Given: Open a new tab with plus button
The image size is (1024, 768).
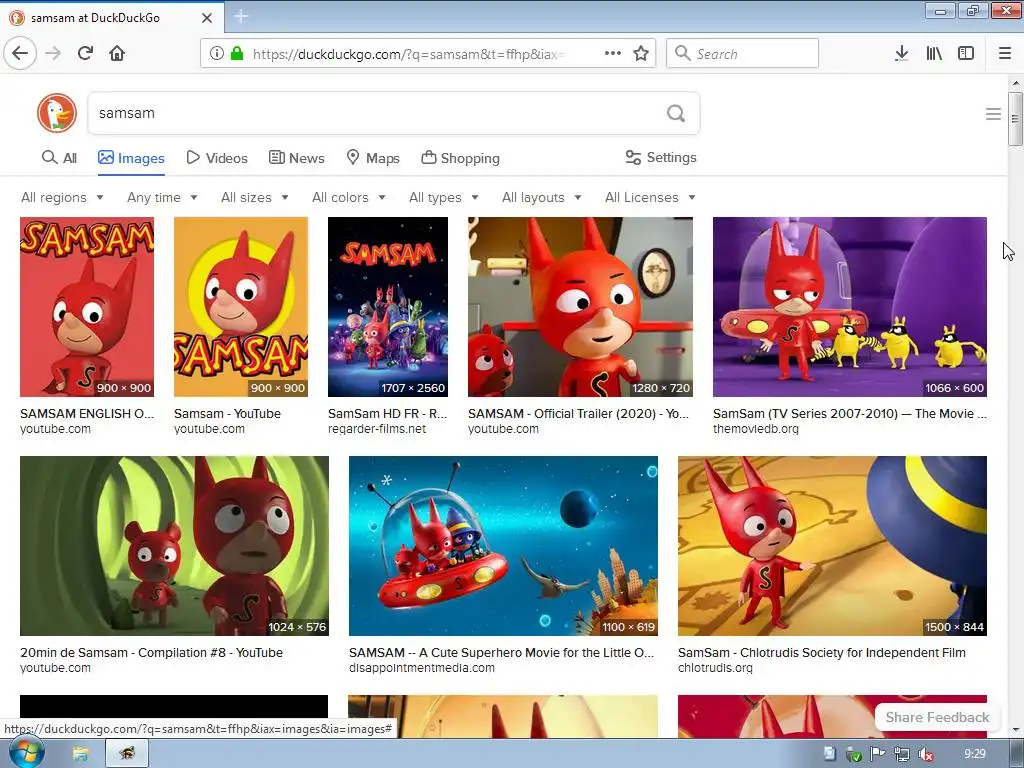Looking at the screenshot, I should click(x=241, y=17).
